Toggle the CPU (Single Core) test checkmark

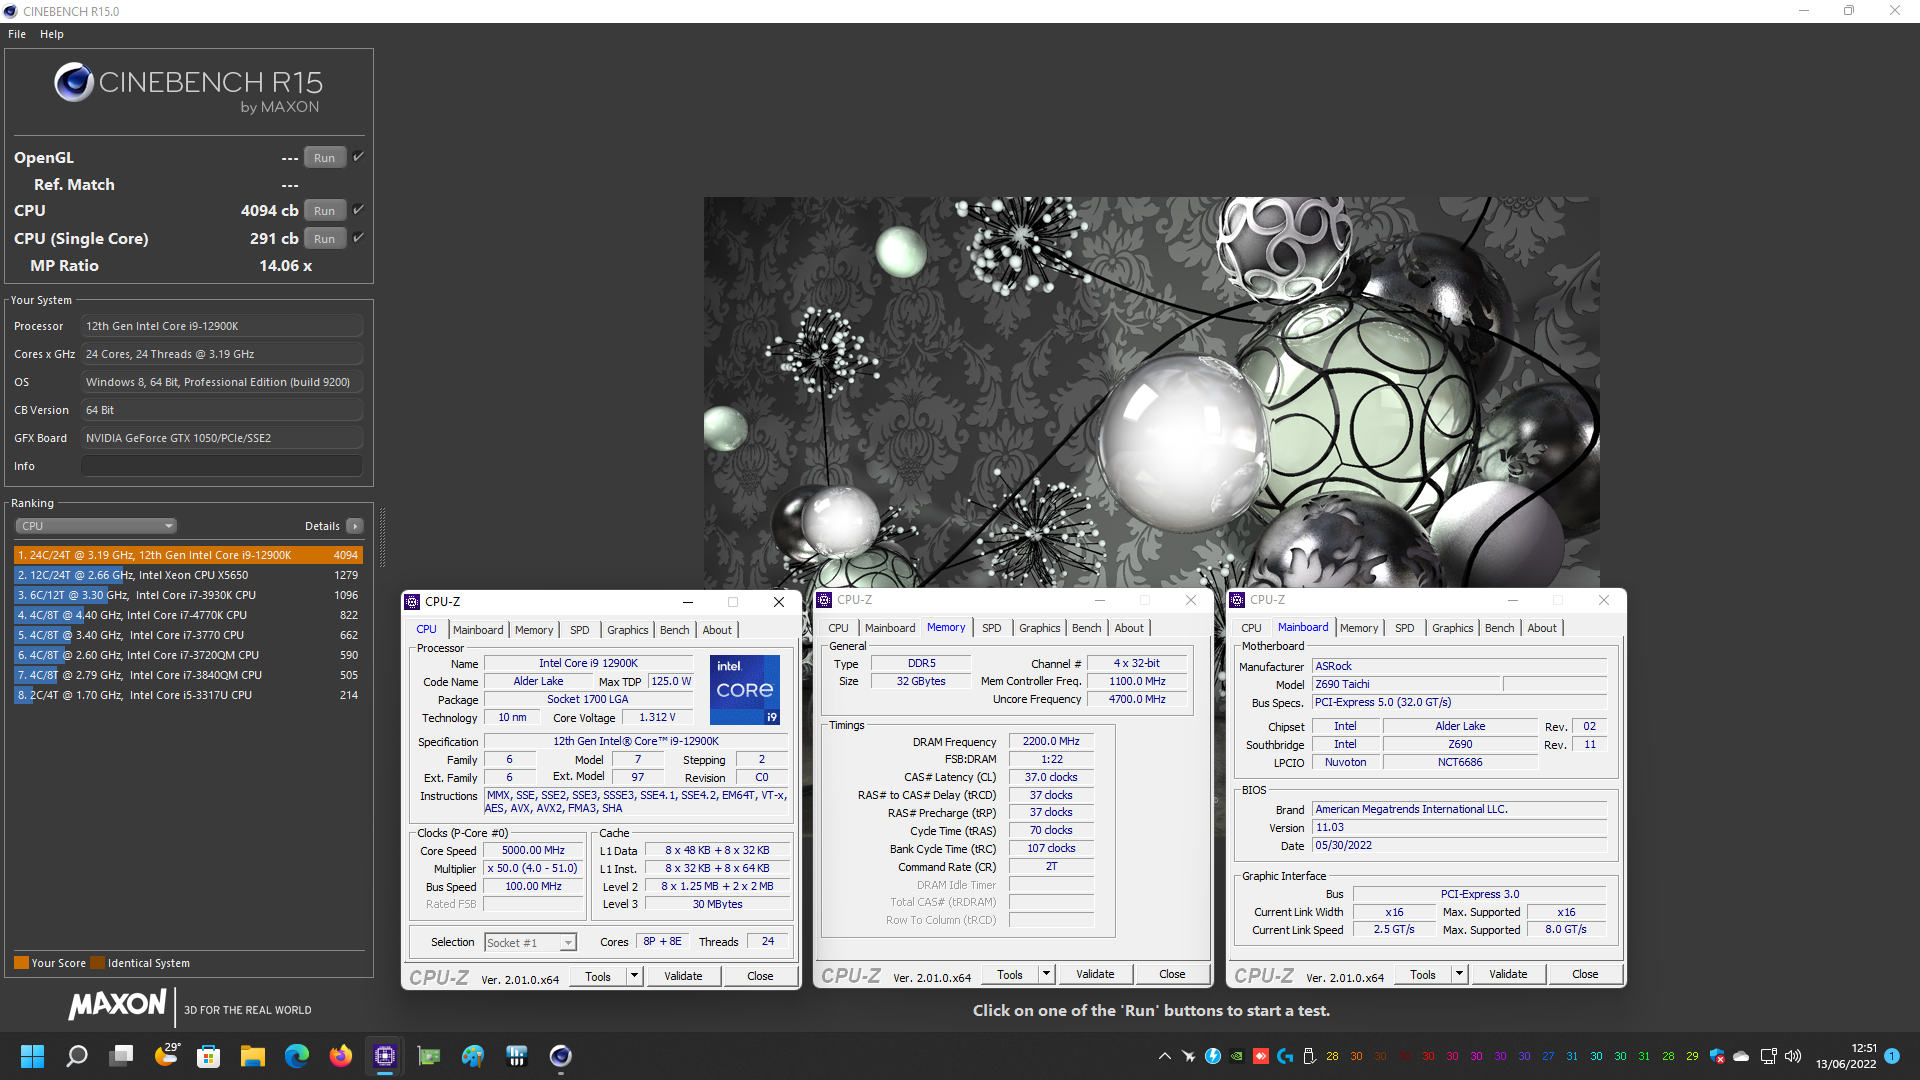point(358,238)
